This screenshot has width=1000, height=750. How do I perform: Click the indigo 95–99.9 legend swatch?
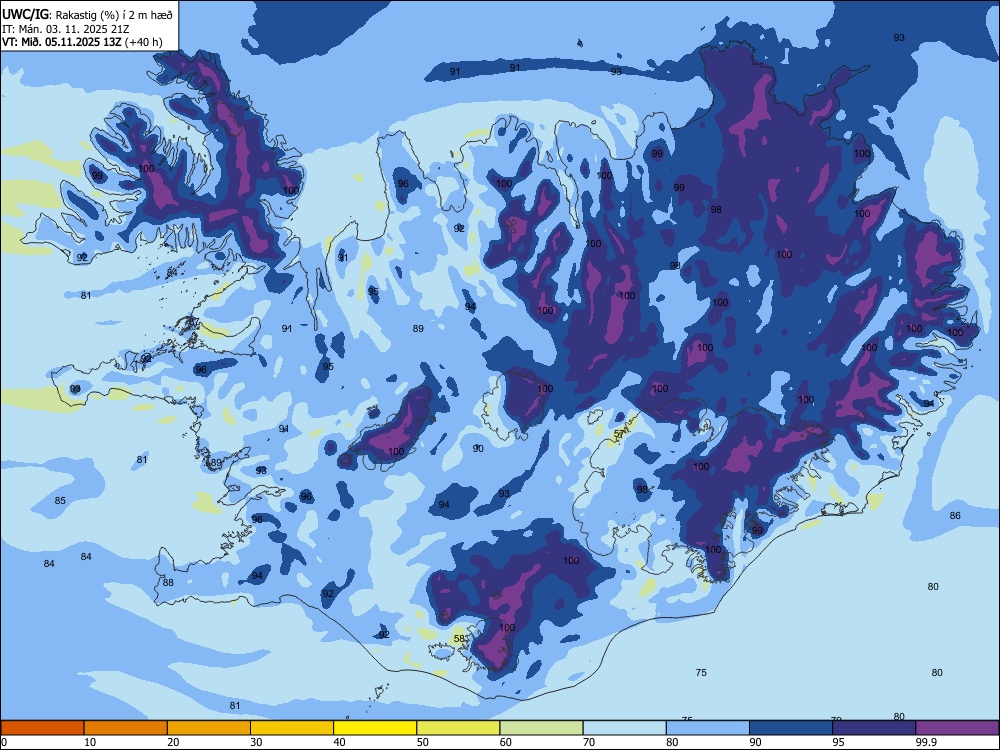click(x=874, y=728)
